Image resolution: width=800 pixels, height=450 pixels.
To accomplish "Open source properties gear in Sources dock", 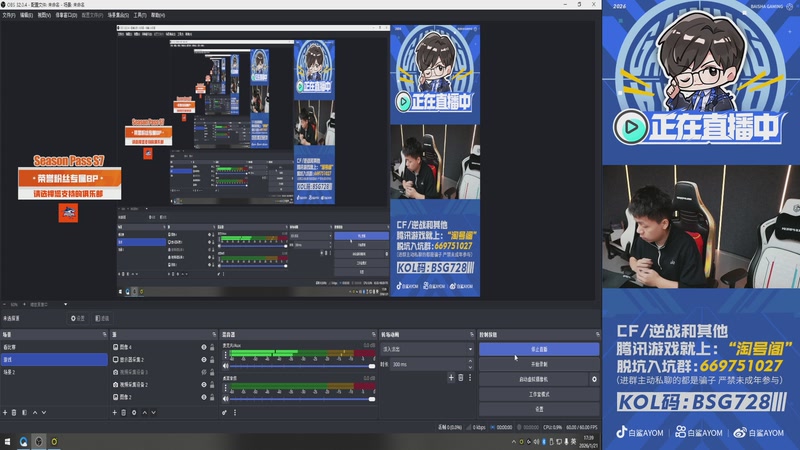I will click(x=134, y=412).
